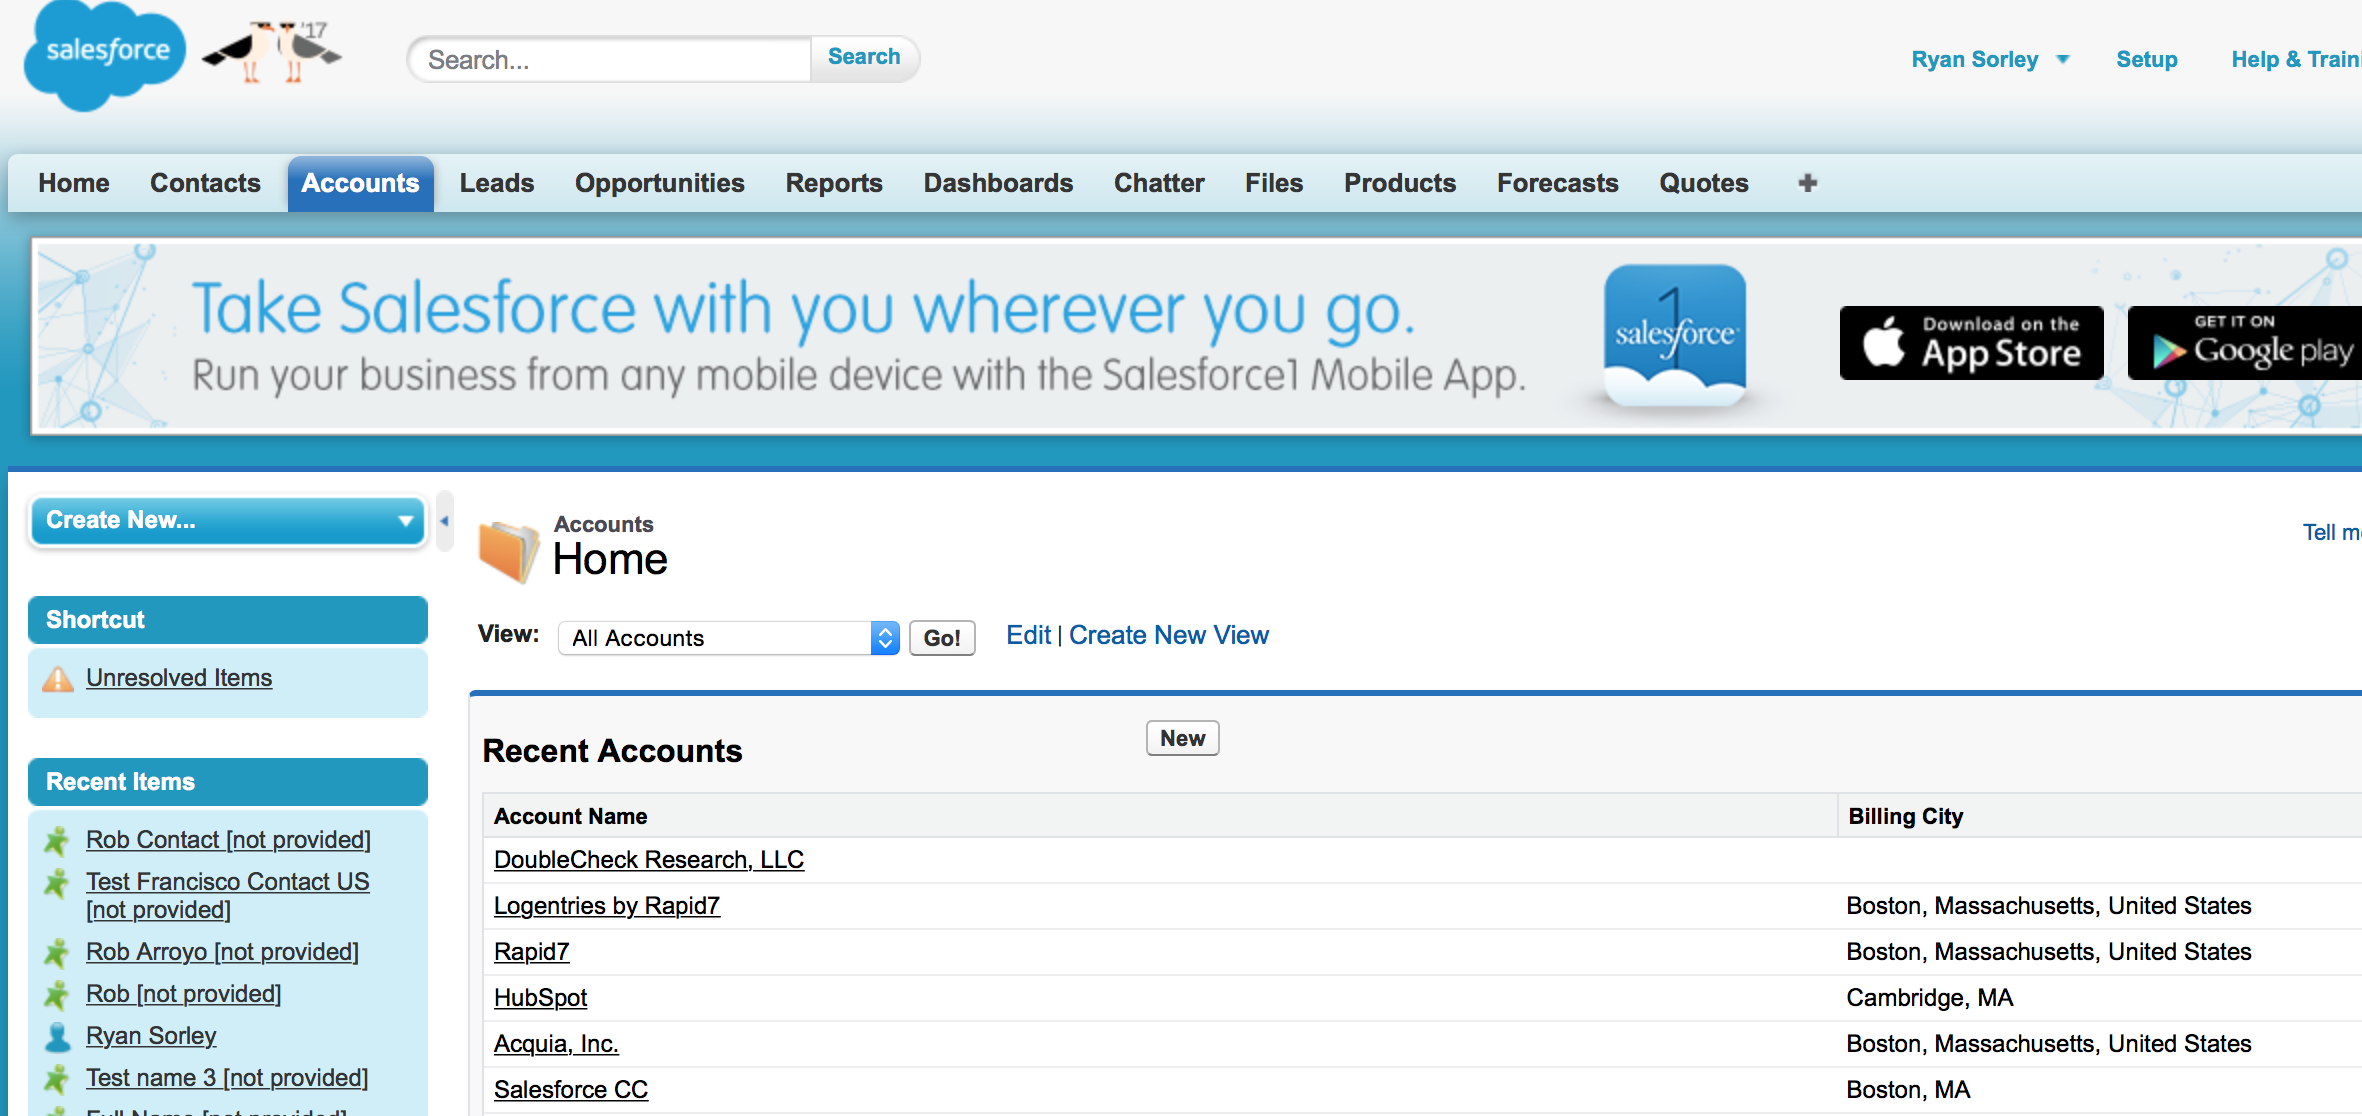Screen dimensions: 2362x1116
Task: Open the Salesforce CC account
Action: point(571,1090)
